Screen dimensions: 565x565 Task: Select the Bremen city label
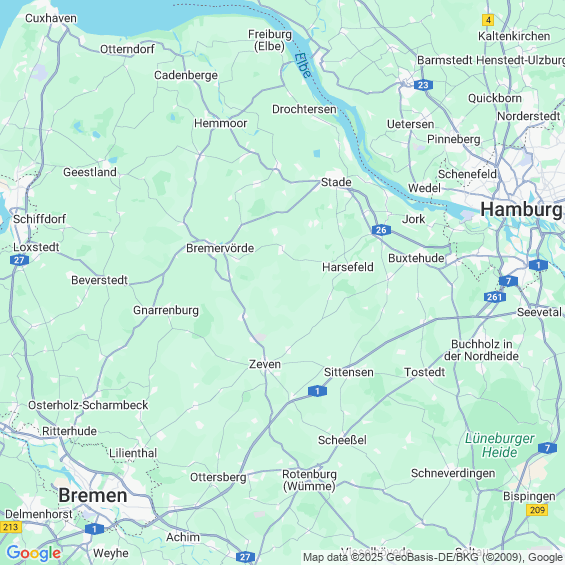tap(93, 495)
